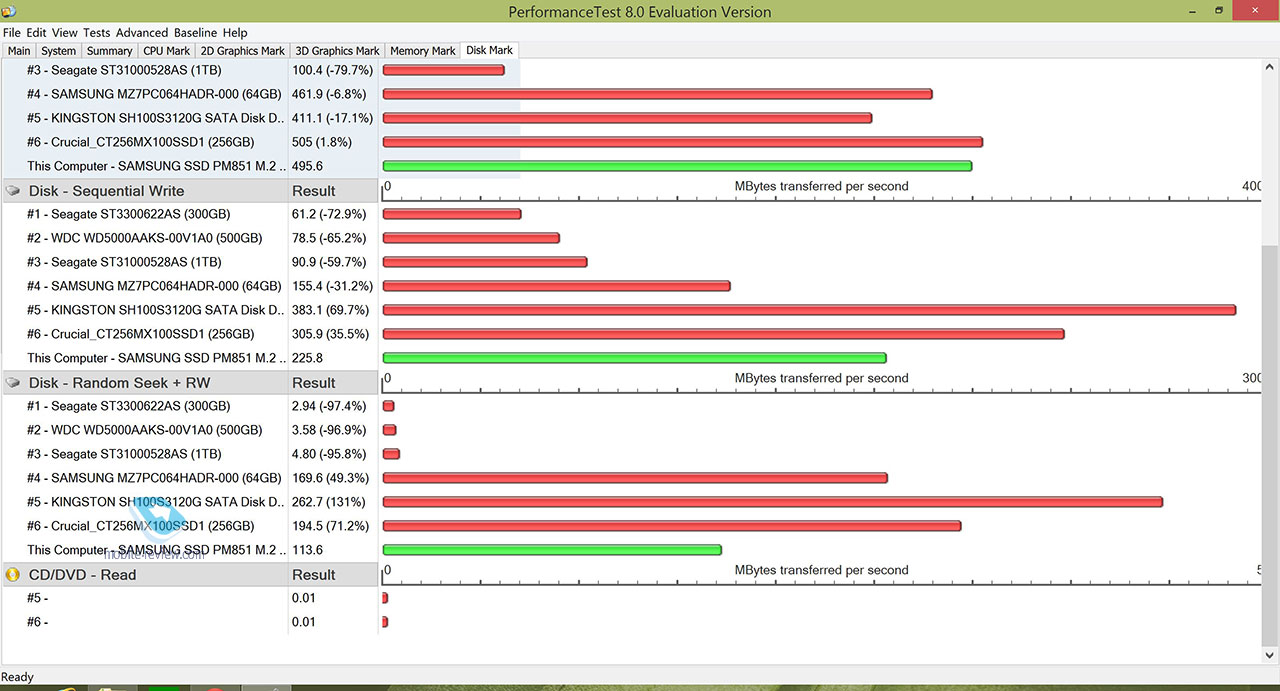The height and width of the screenshot is (691, 1280).
Task: Click the green This Computer bar in Random Seek + RW
Action: pyautogui.click(x=552, y=550)
